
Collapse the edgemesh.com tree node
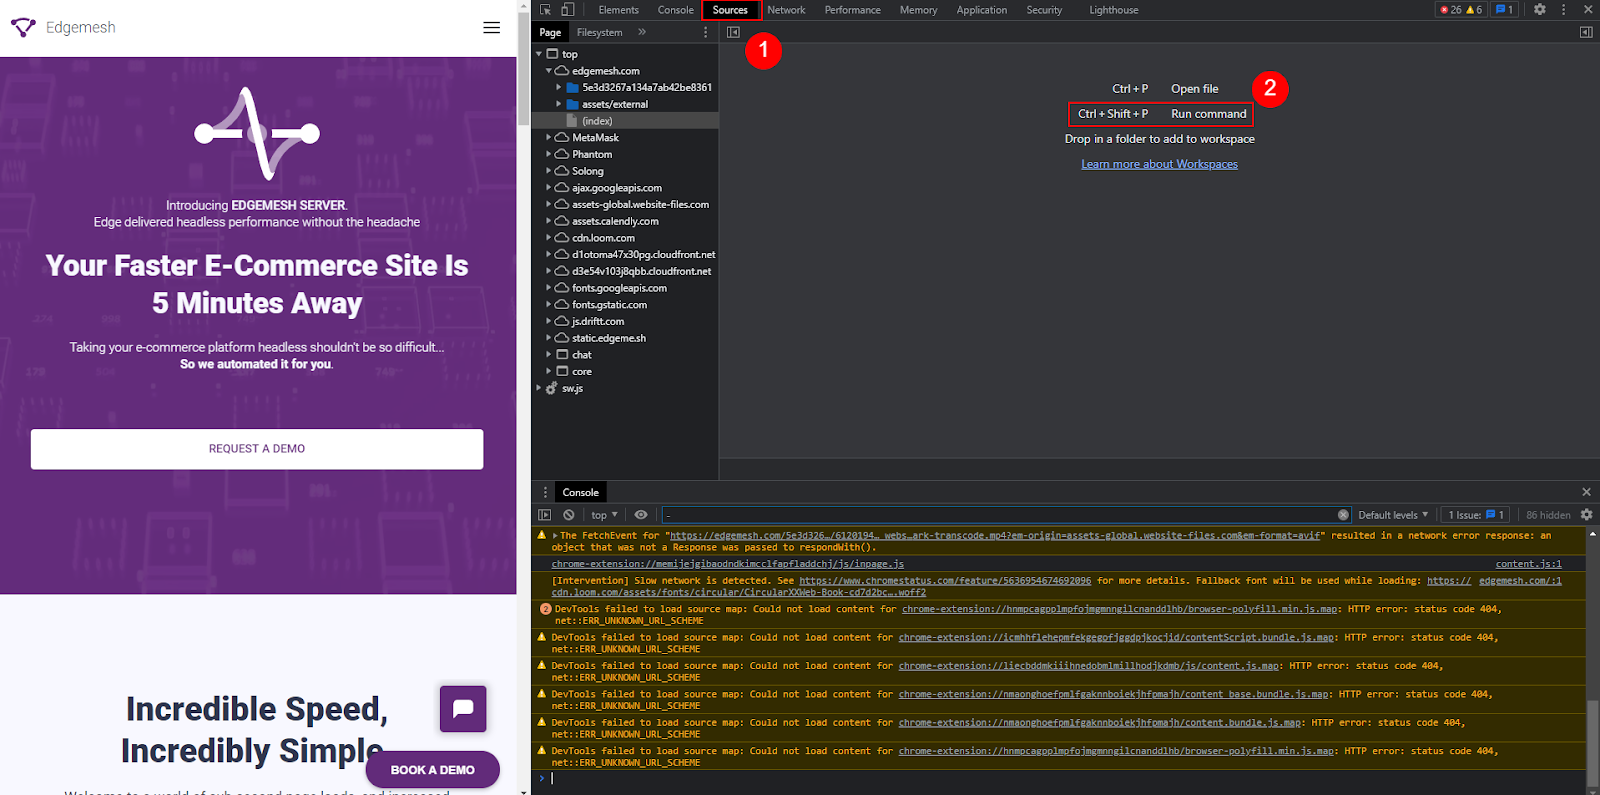tap(548, 71)
